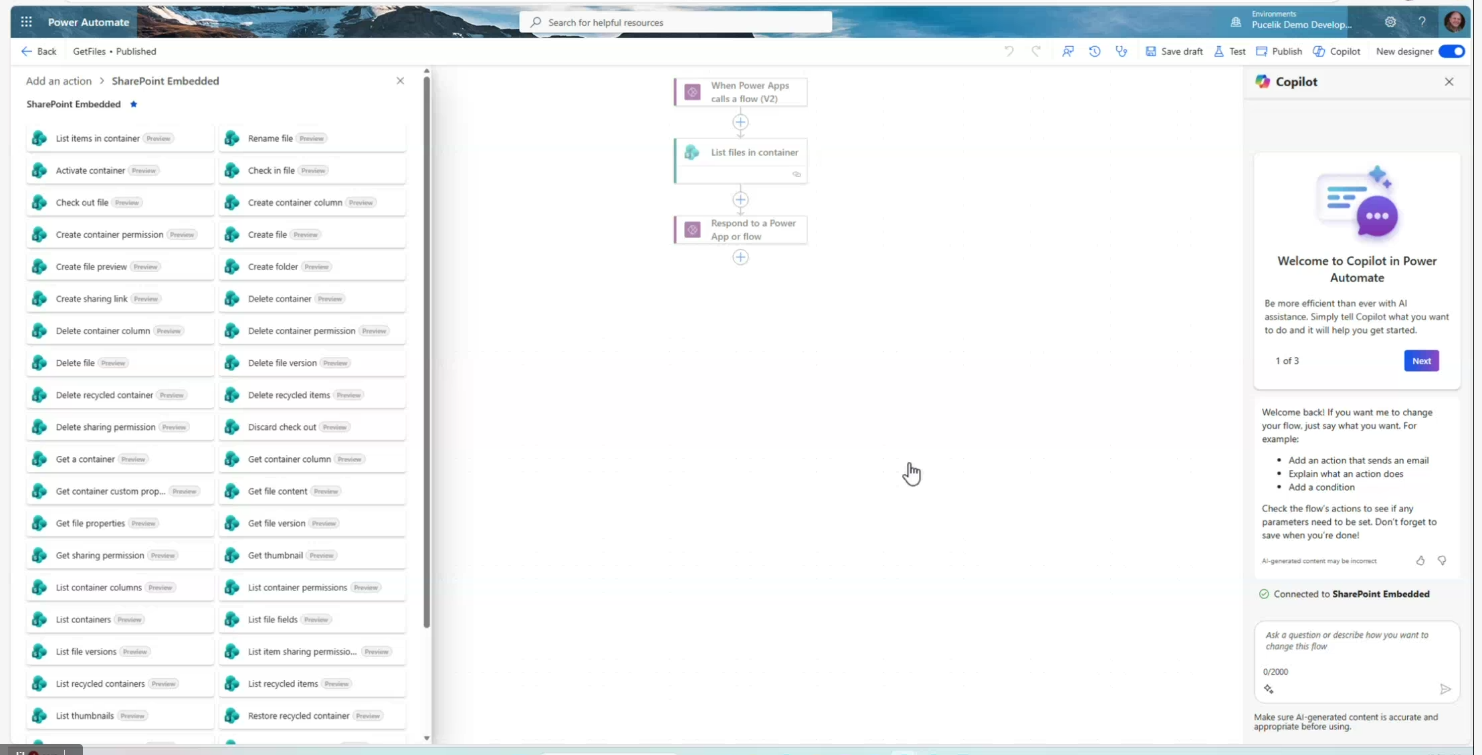Add the Create file preview action
The width and height of the screenshot is (1482, 755).
click(x=120, y=267)
